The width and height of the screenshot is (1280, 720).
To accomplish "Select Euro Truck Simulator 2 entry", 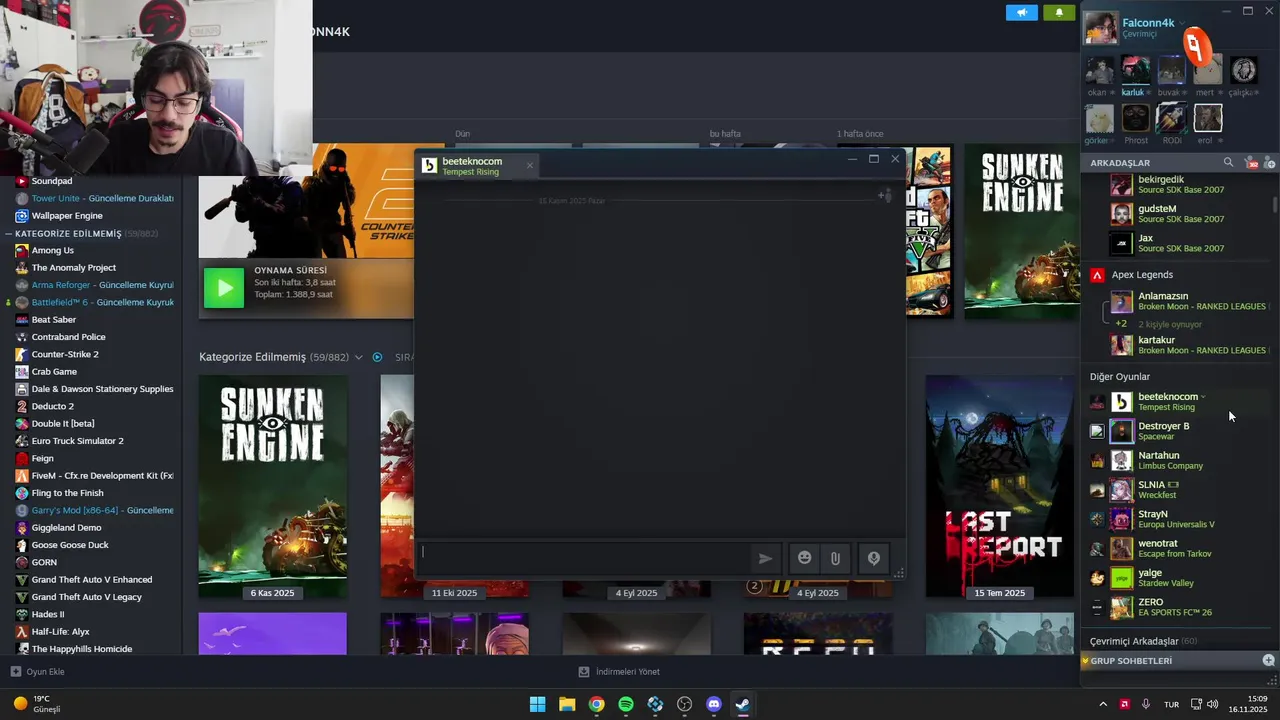I will coord(77,441).
